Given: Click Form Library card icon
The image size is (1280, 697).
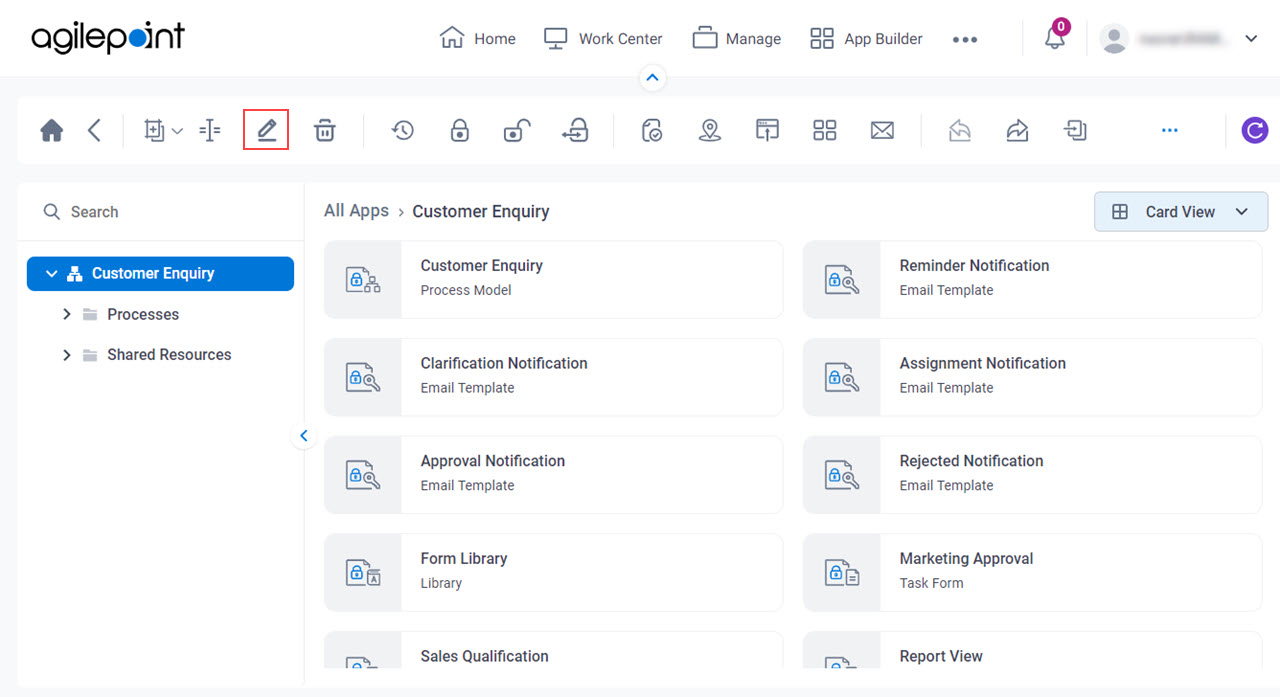Looking at the screenshot, I should [363, 572].
